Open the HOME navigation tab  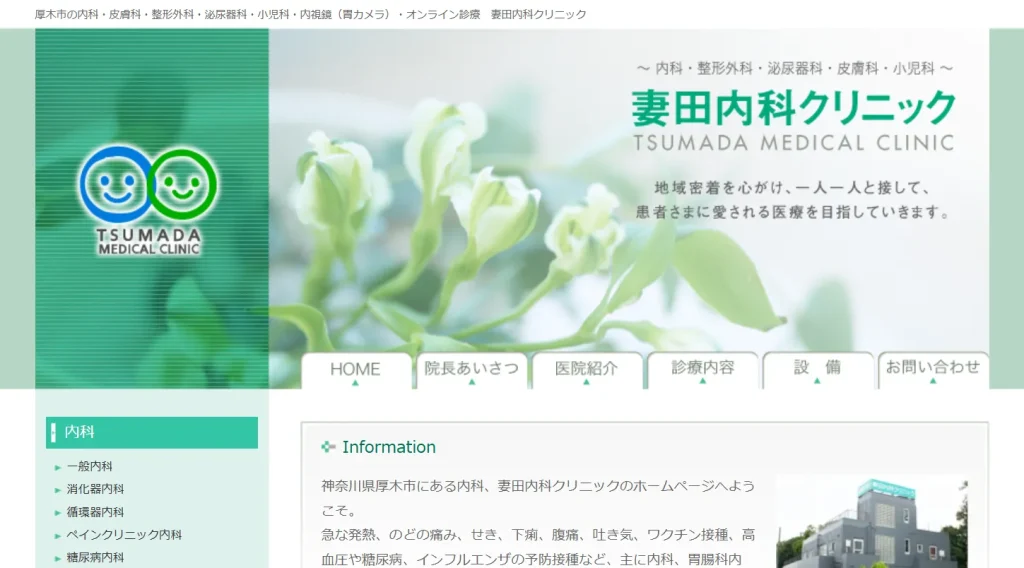coord(356,370)
